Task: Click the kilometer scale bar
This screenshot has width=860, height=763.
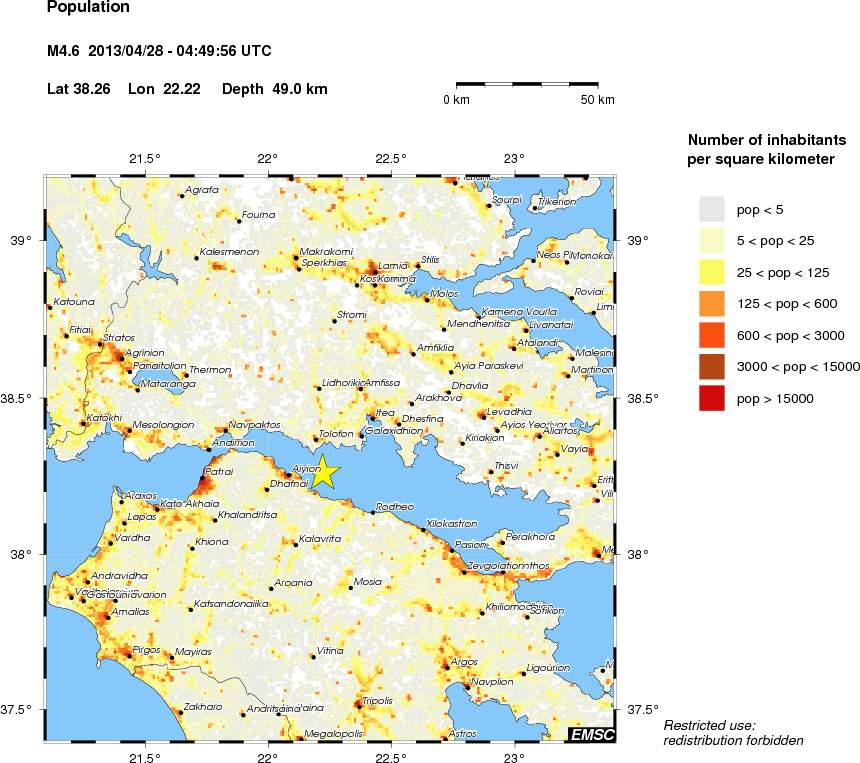Action: (x=527, y=85)
